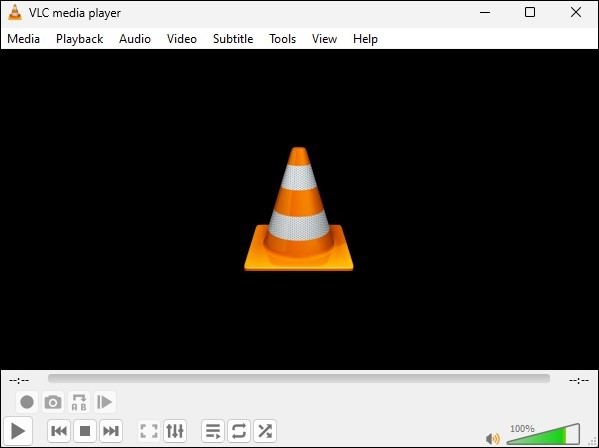
Task: Open the Audio menu
Action: 135,39
